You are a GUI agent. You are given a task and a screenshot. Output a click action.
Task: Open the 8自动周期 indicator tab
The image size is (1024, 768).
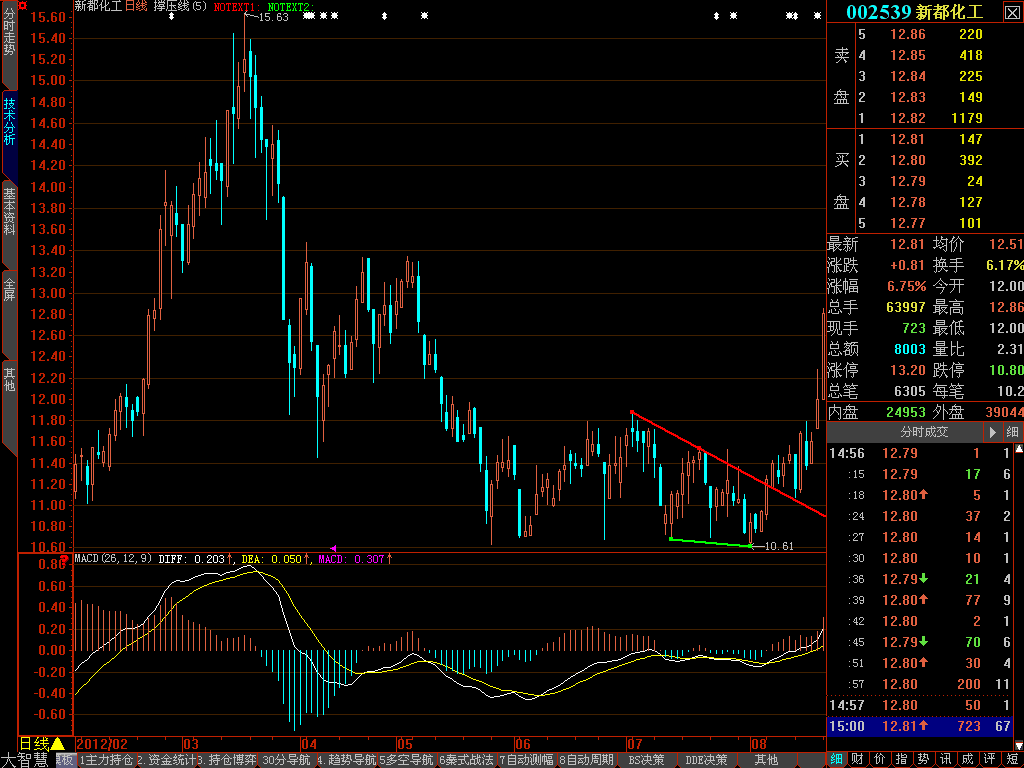click(x=586, y=760)
